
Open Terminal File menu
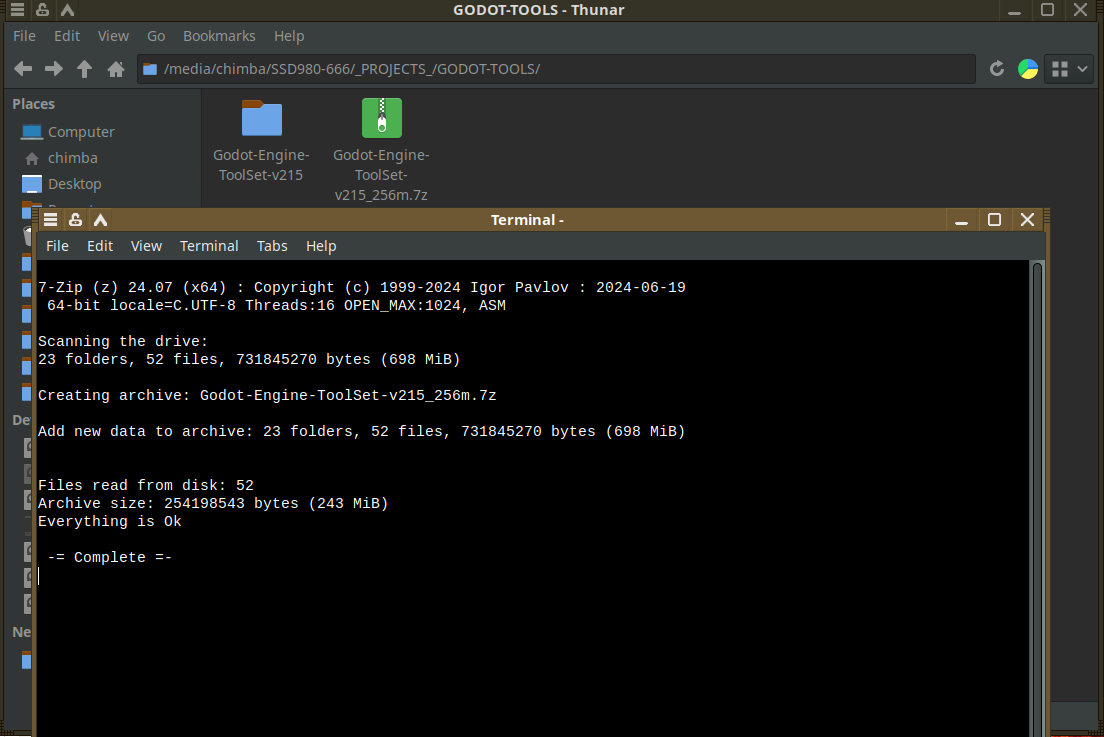pos(57,246)
